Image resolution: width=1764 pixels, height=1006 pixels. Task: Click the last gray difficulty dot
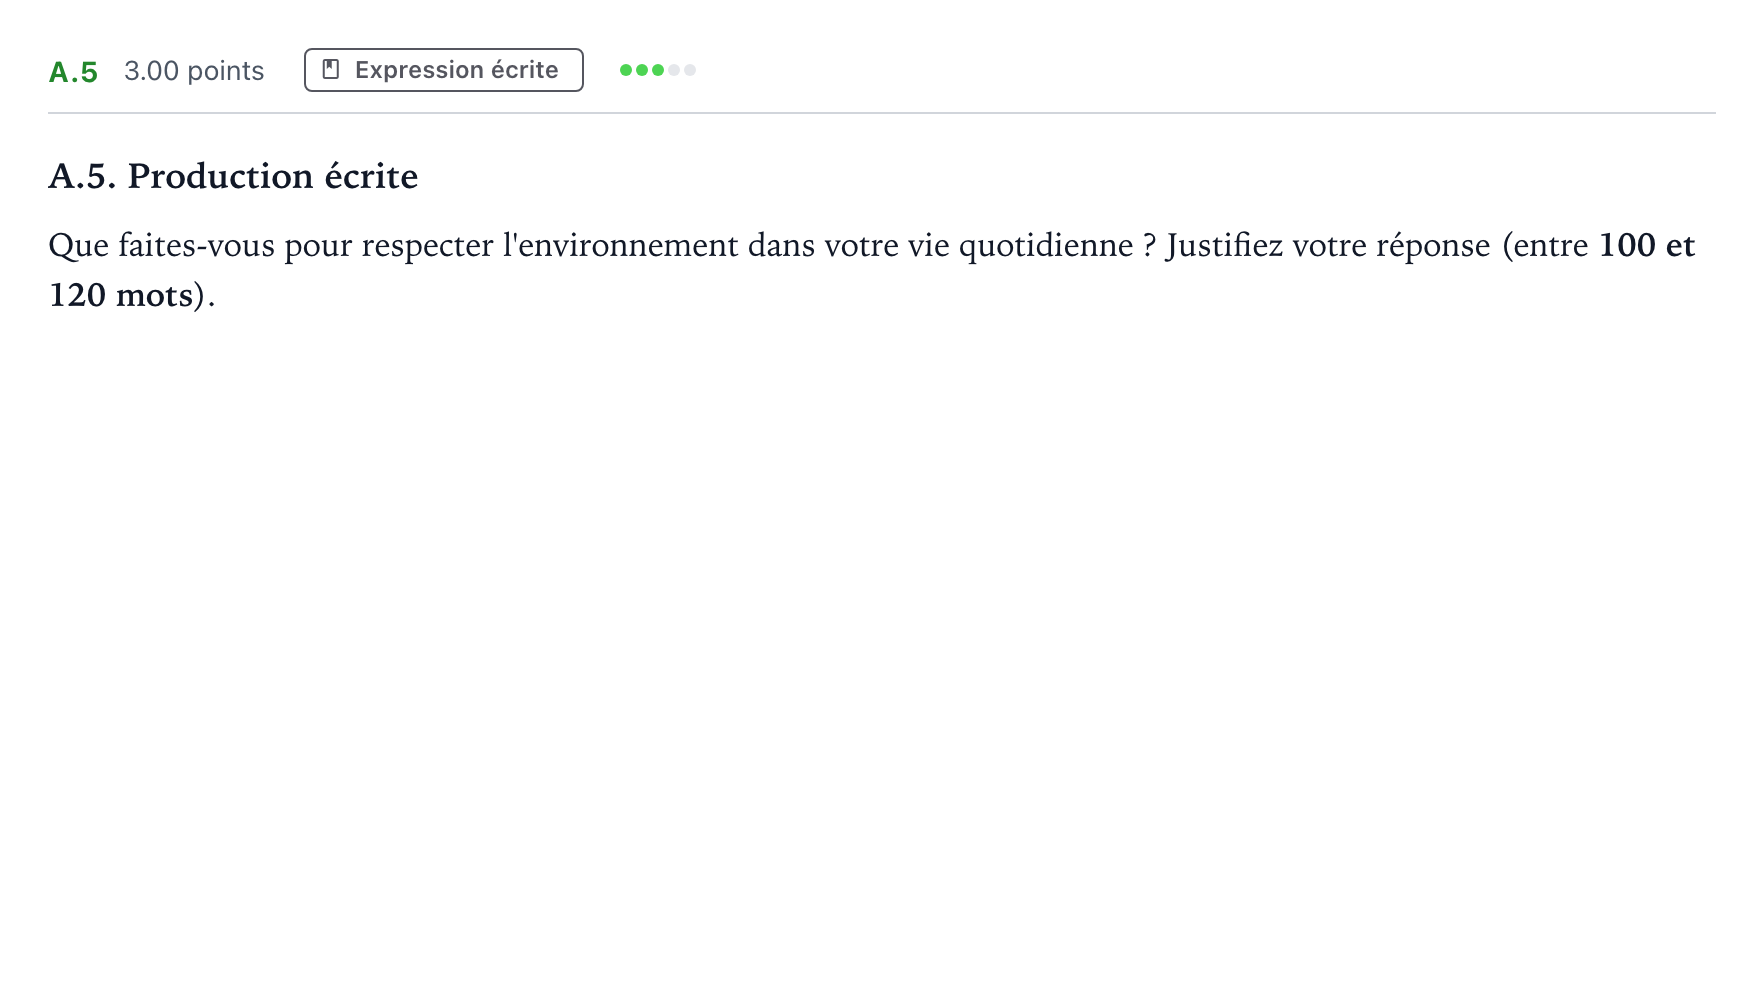(690, 70)
